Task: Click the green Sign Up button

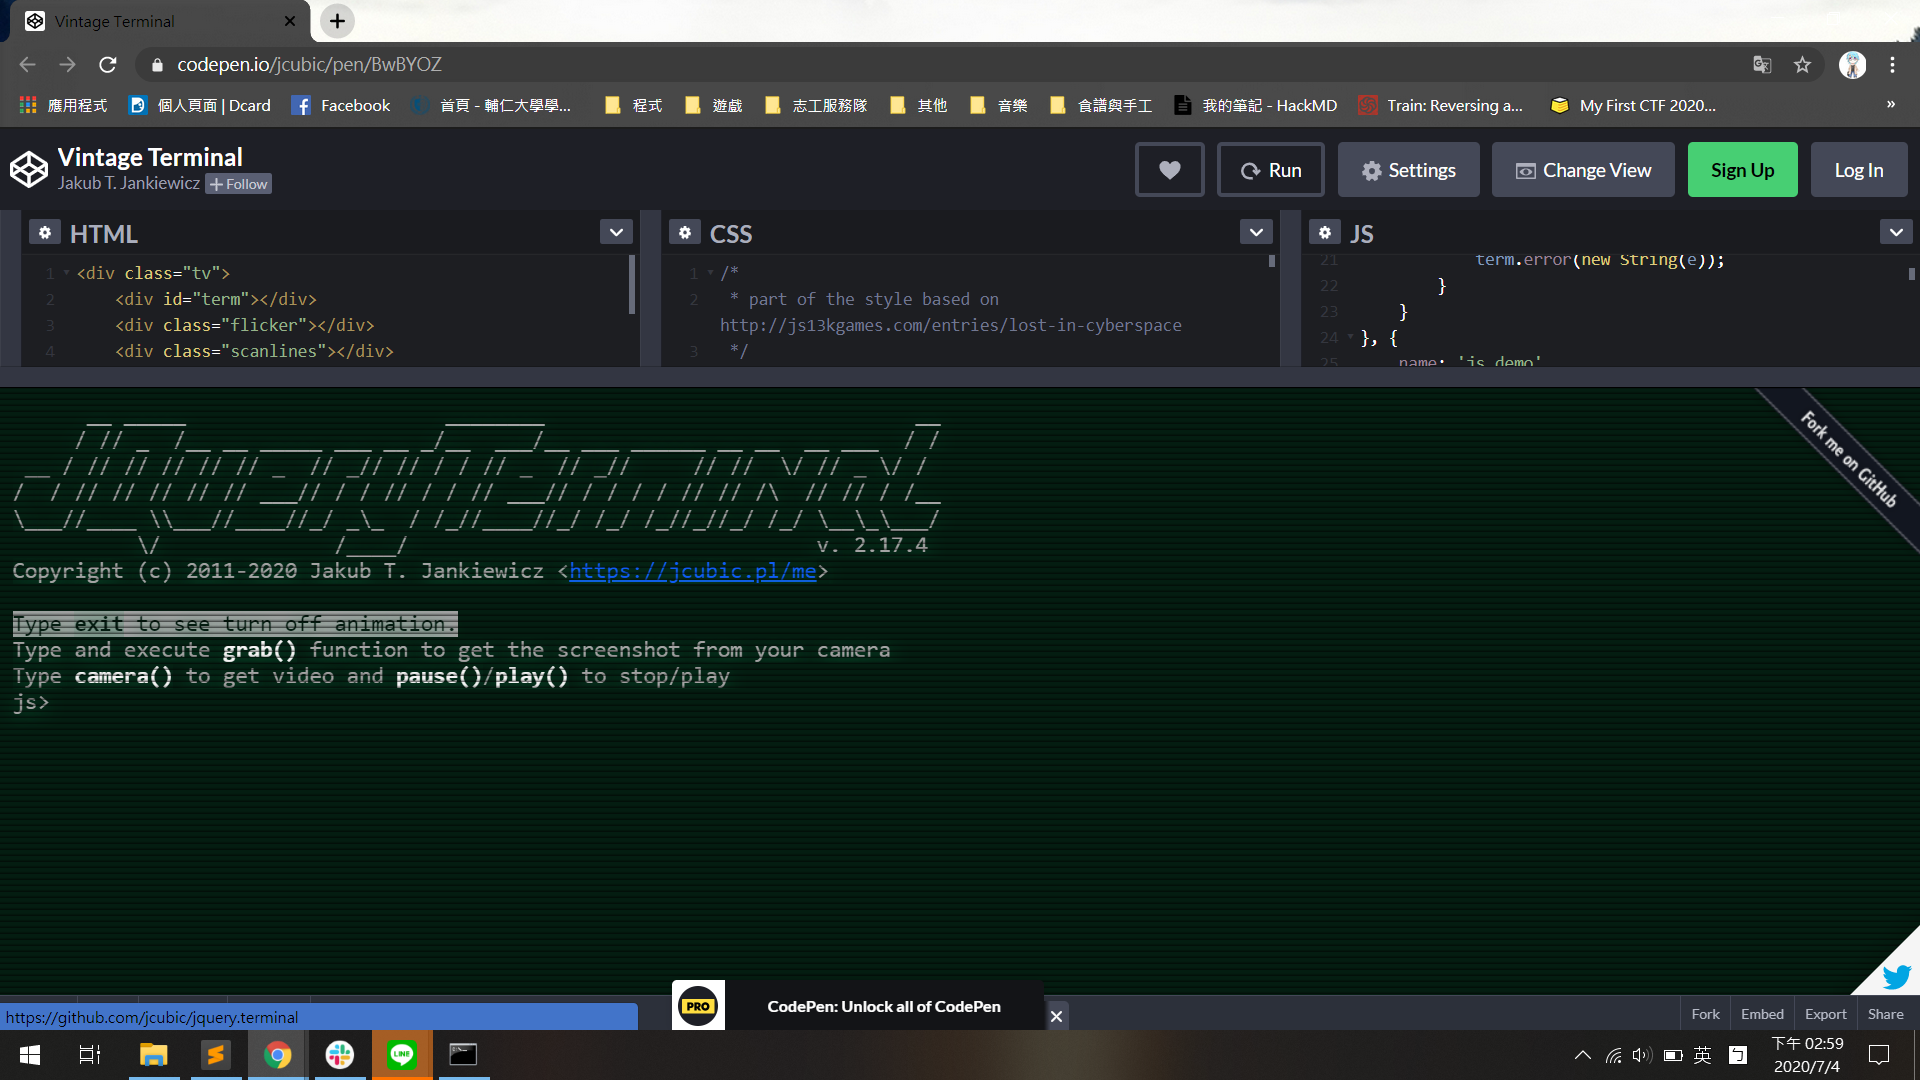Action: [1742, 170]
